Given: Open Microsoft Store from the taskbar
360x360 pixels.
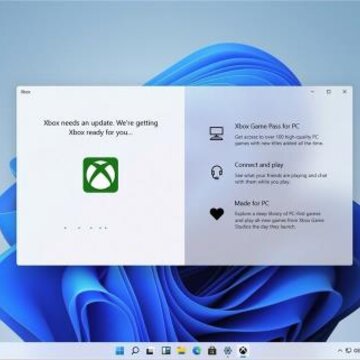Looking at the screenshot, I should [x=212, y=350].
